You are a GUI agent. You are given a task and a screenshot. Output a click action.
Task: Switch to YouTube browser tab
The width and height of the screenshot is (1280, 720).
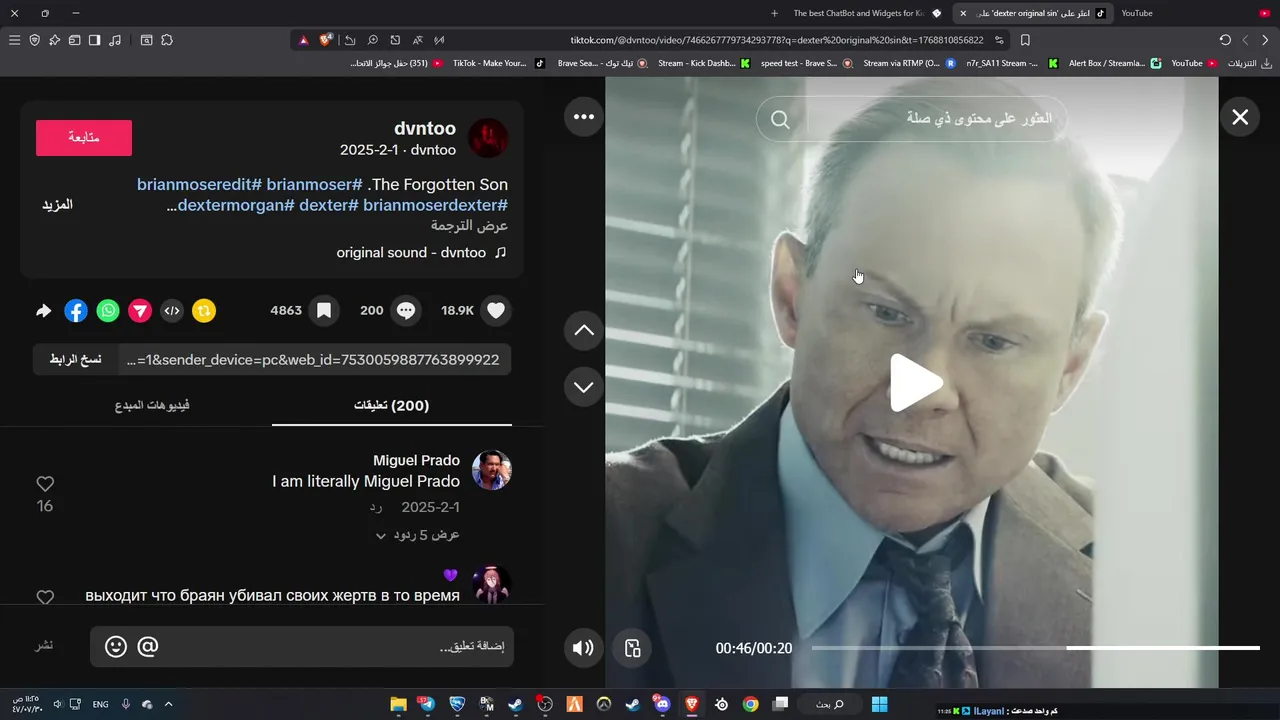pyautogui.click(x=1194, y=13)
